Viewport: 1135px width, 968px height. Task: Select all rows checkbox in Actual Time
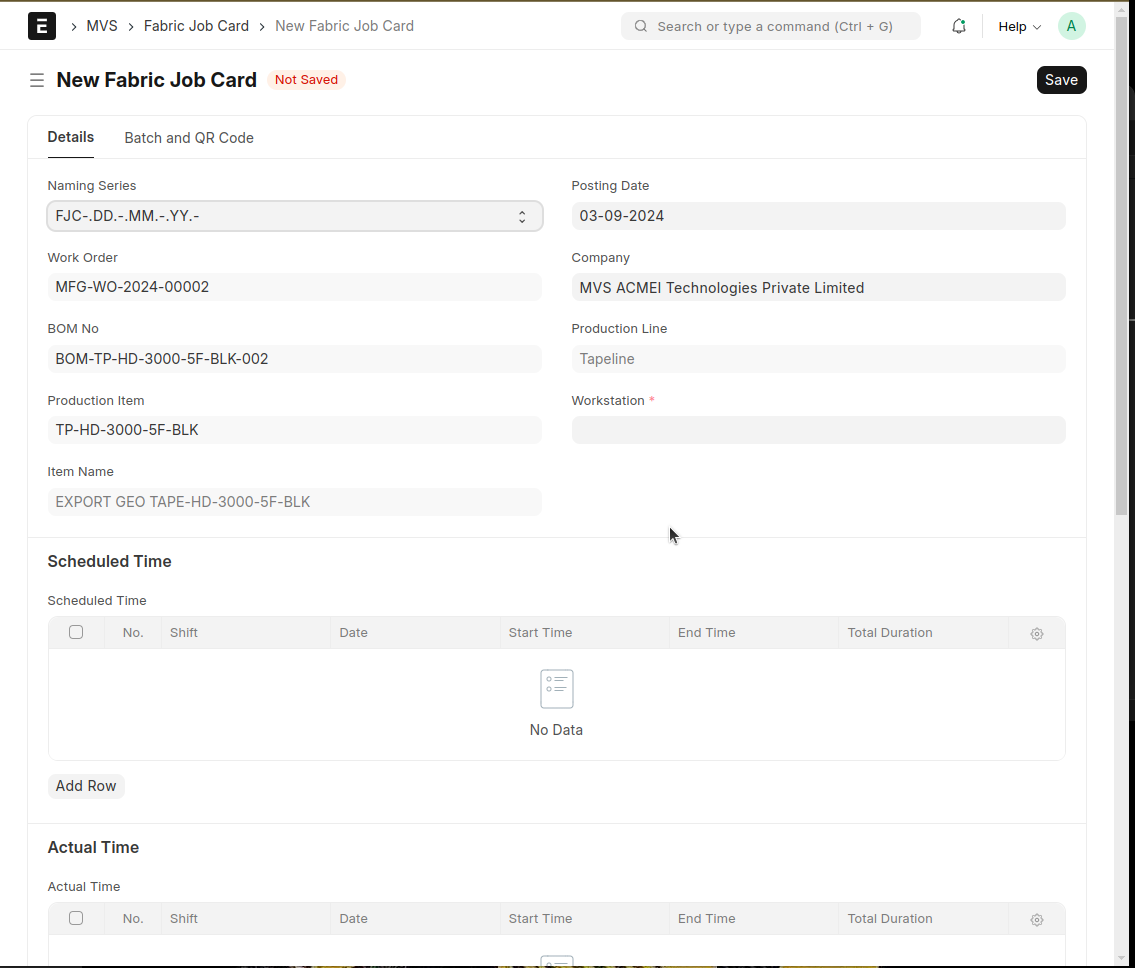pyautogui.click(x=76, y=918)
